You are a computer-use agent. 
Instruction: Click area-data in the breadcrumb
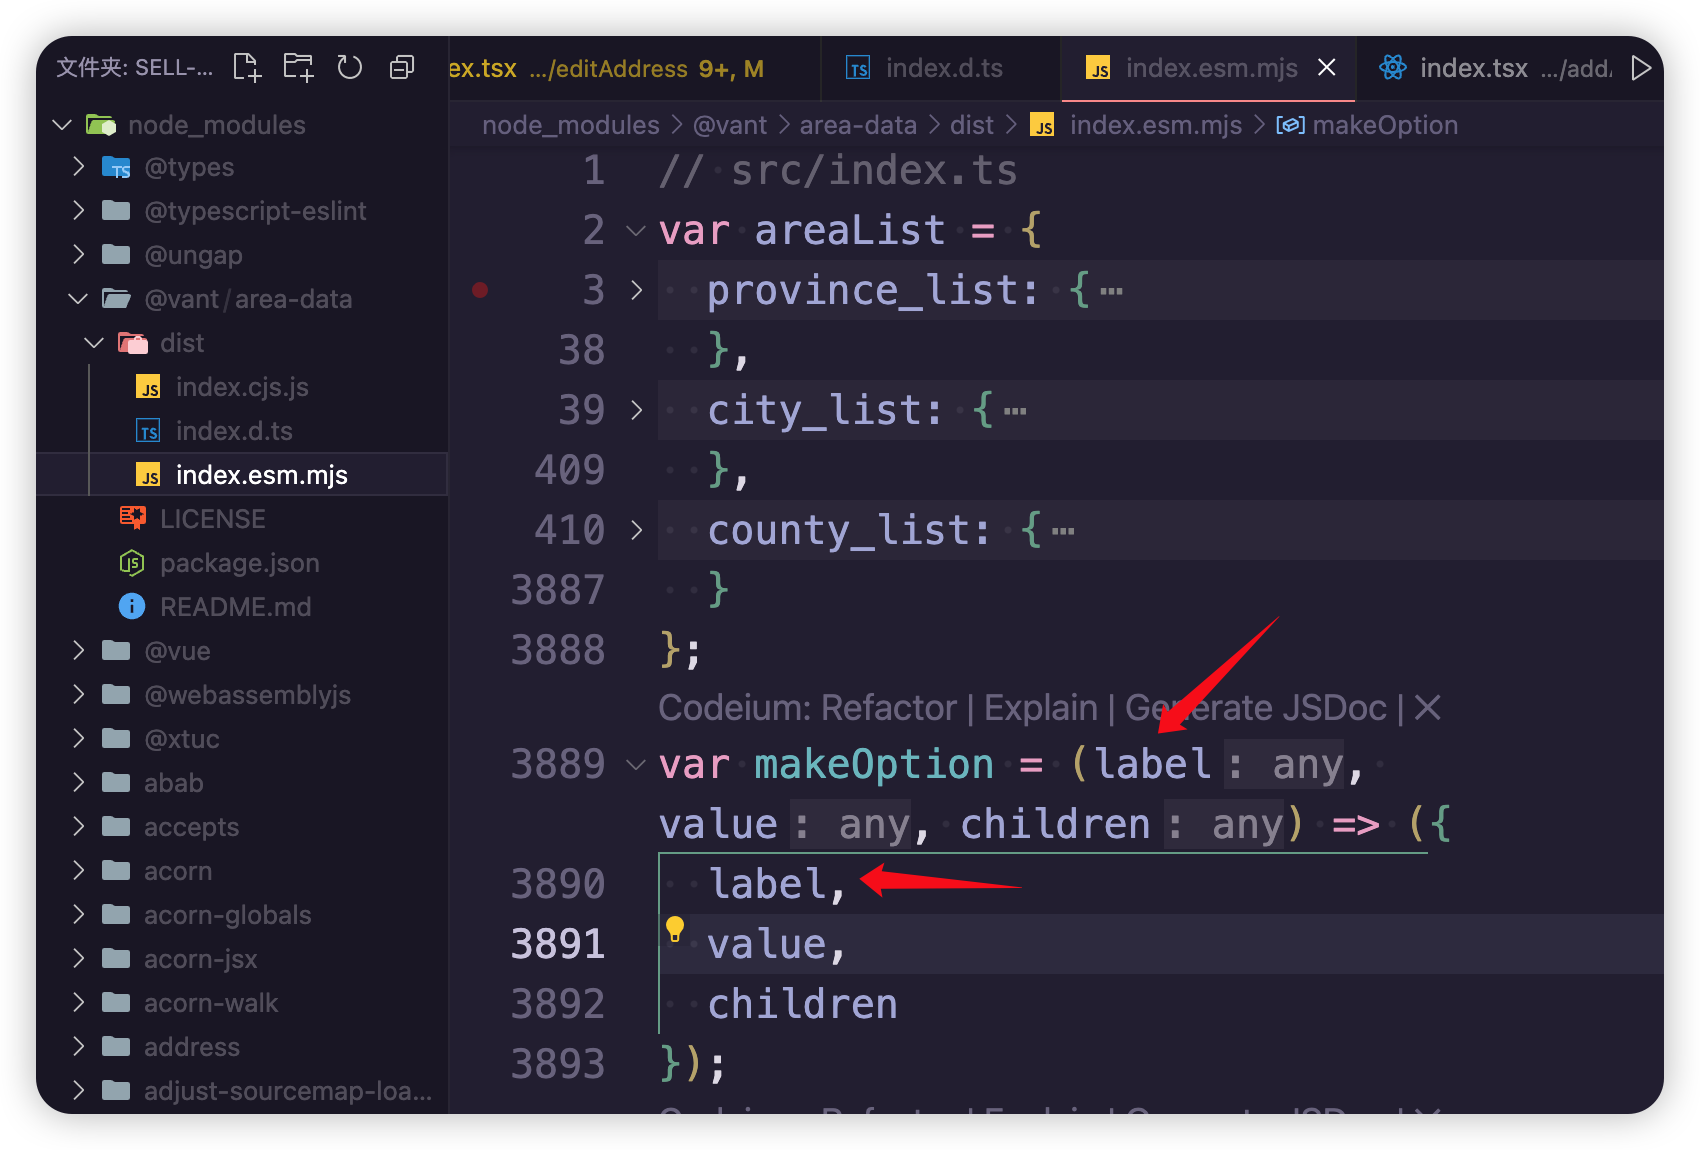click(858, 125)
